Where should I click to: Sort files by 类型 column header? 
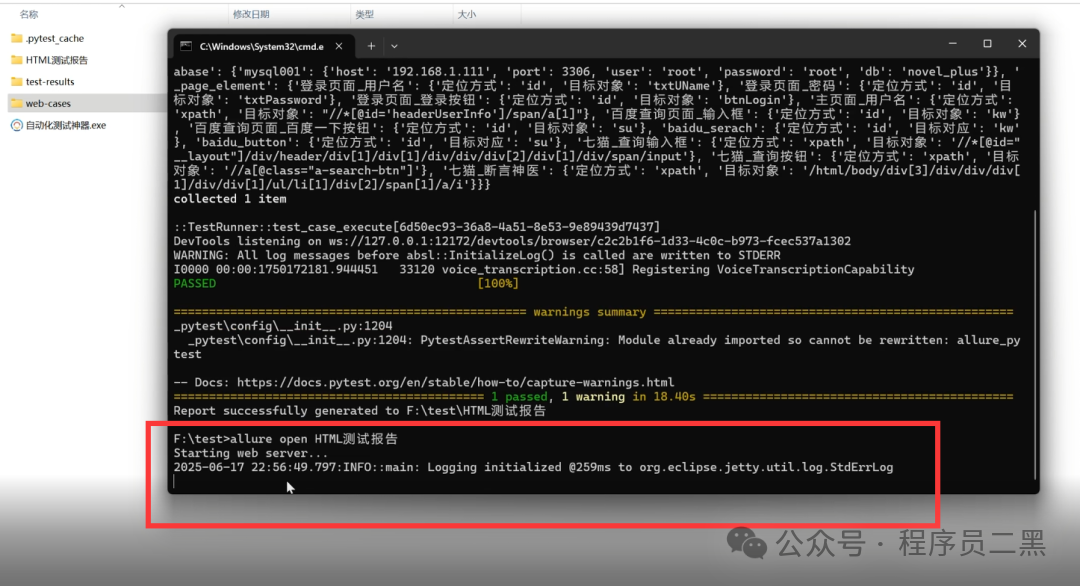(364, 14)
